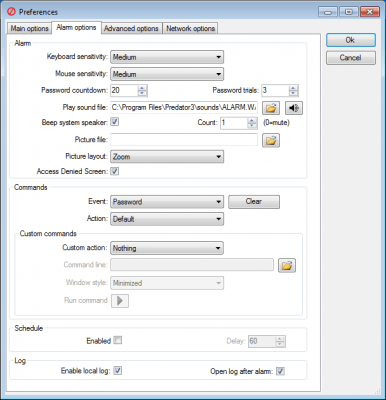Decrease beep Count value
Image resolution: width=386 pixels, height=400 pixels.
tap(252, 126)
